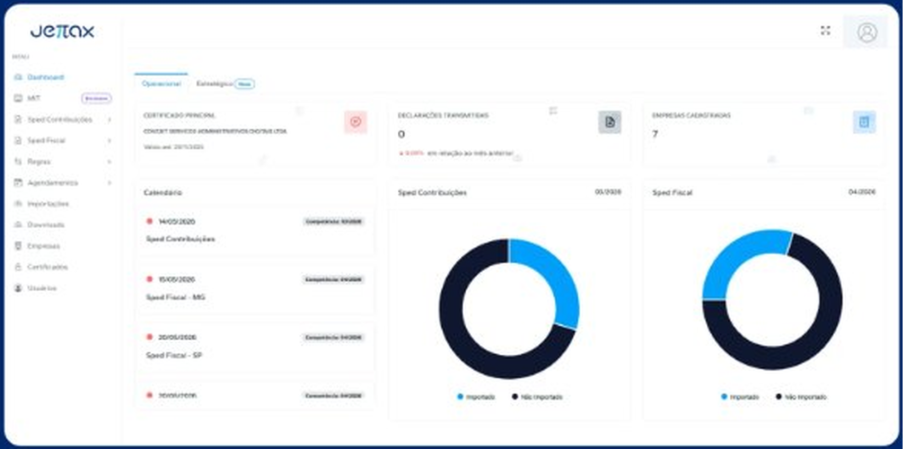Expand the Regras submenu chevron
The image size is (903, 450).
(x=109, y=162)
